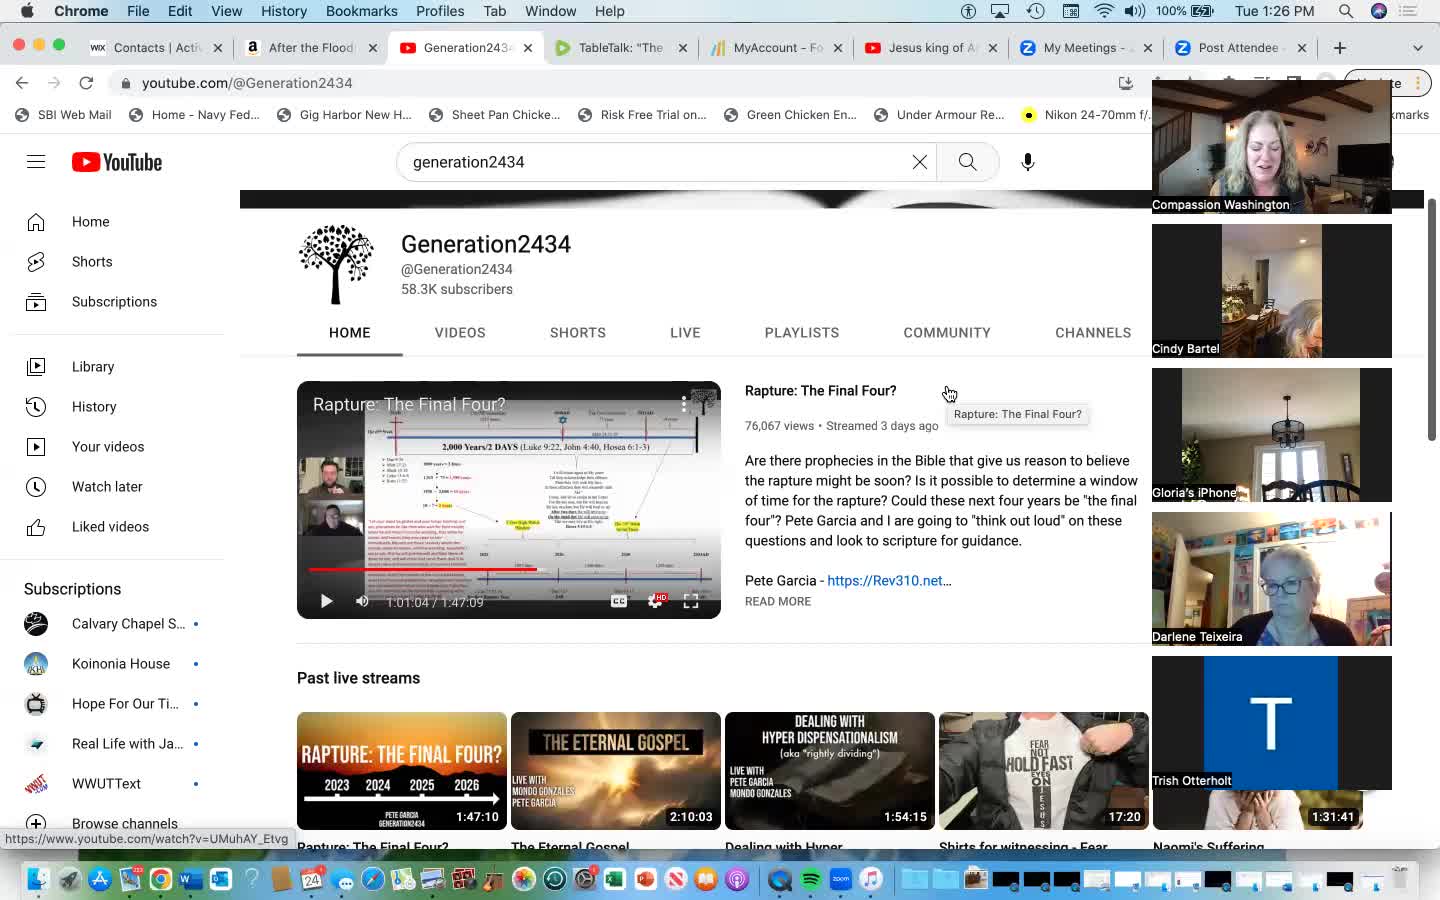This screenshot has width=1440, height=900.
Task: Open the Bookmarks menu in the menu bar
Action: (361, 11)
